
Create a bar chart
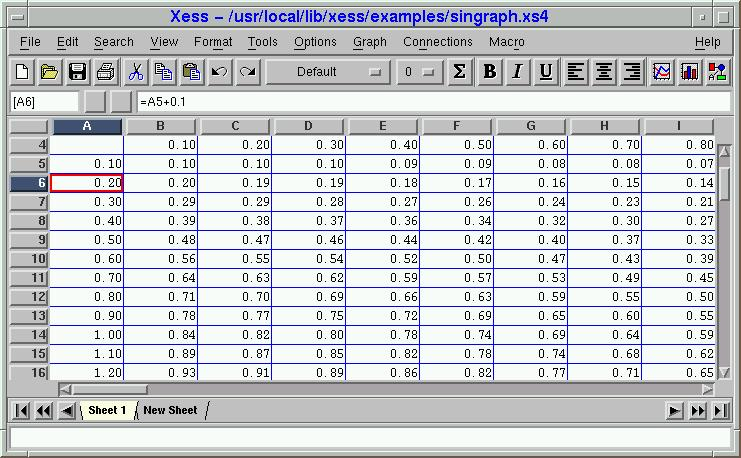click(689, 72)
